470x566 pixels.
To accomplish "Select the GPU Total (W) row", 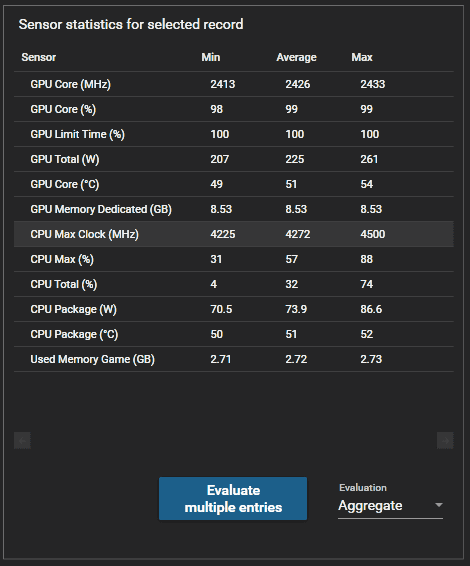I will [x=234, y=159].
